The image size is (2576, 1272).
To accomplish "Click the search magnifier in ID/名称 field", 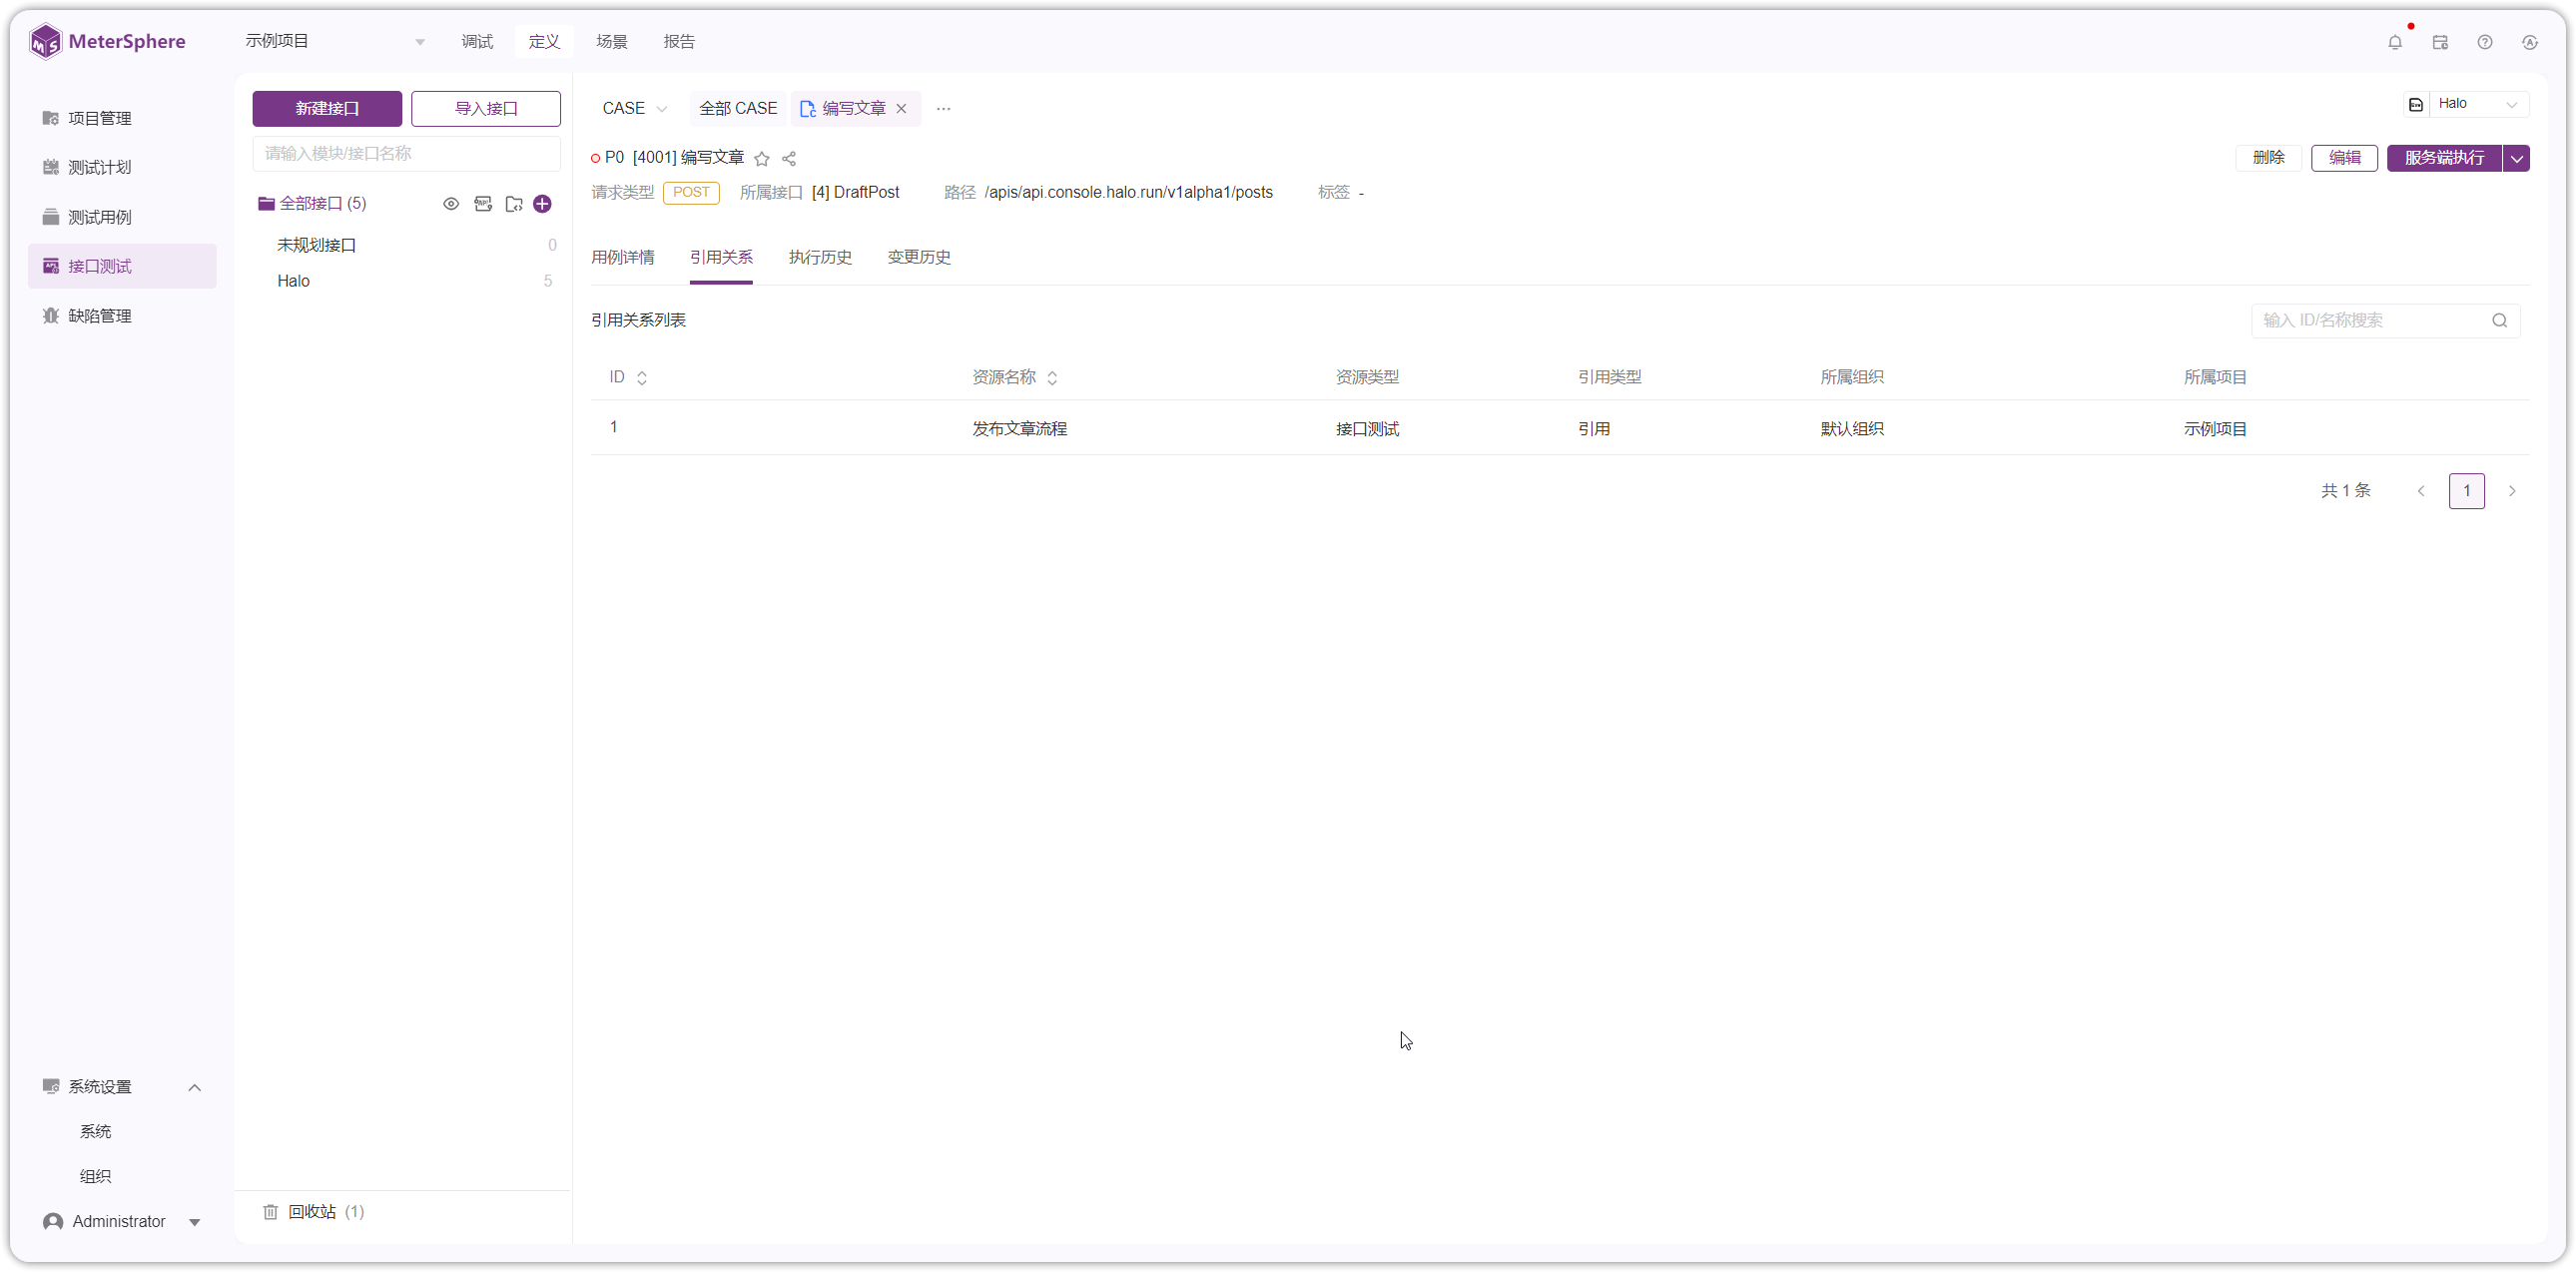I will pos(2499,320).
